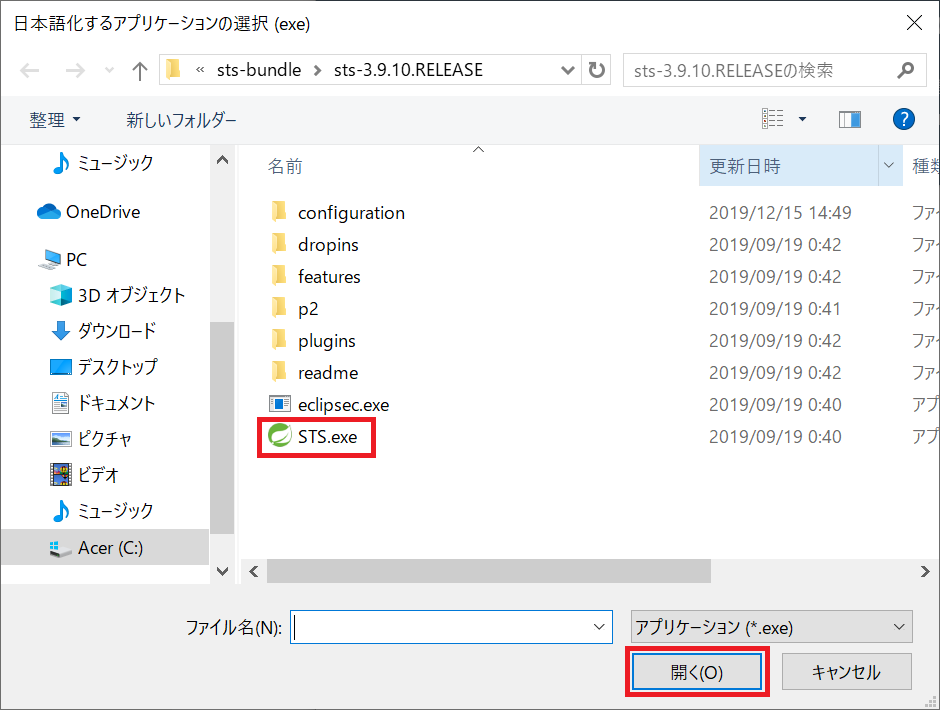Select ミュージック at top of navigation pane

pyautogui.click(x=103, y=163)
